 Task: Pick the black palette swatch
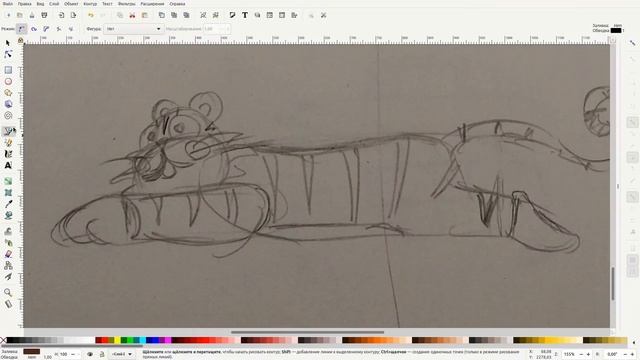pyautogui.click(x=10, y=340)
